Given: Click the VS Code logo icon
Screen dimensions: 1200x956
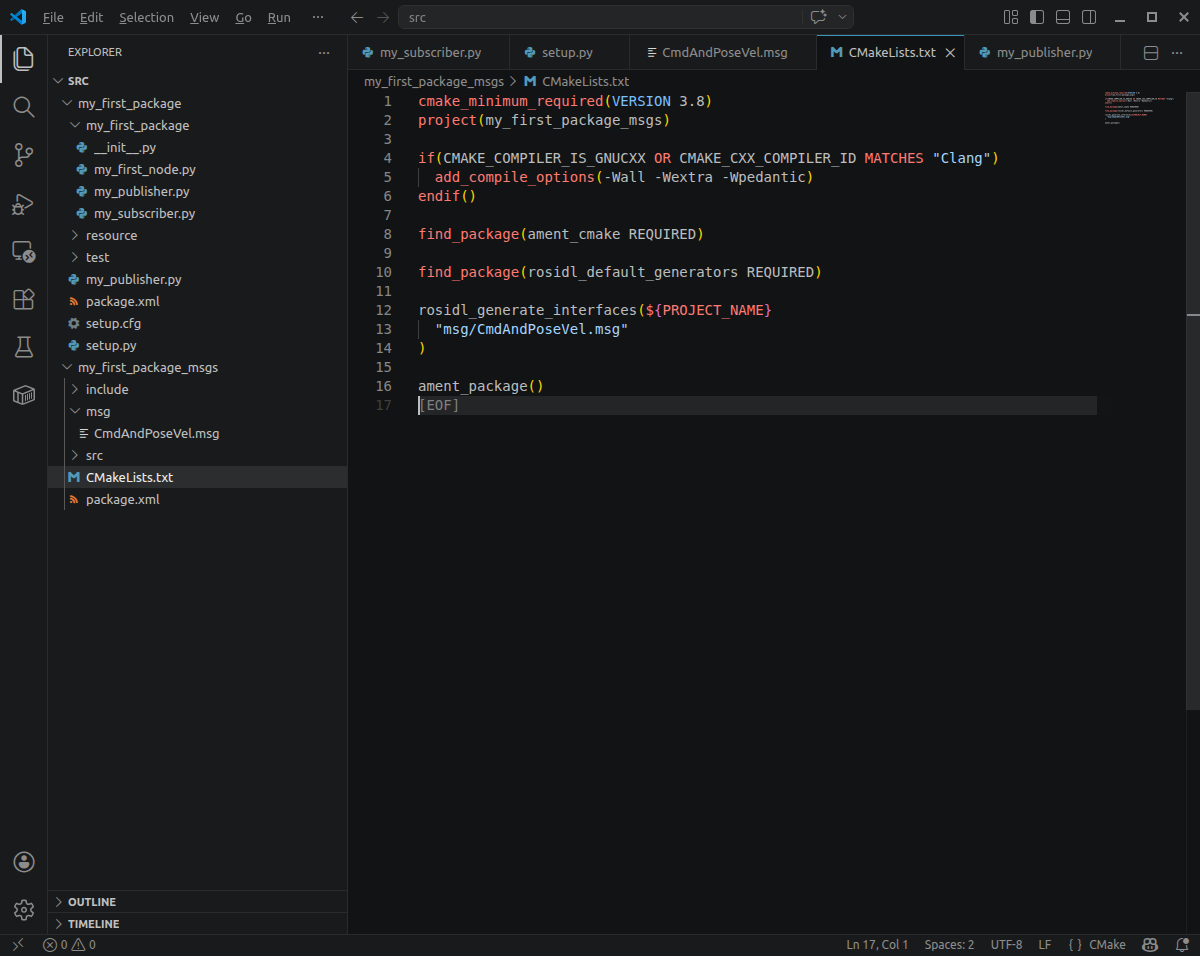Looking at the screenshot, I should 18,17.
